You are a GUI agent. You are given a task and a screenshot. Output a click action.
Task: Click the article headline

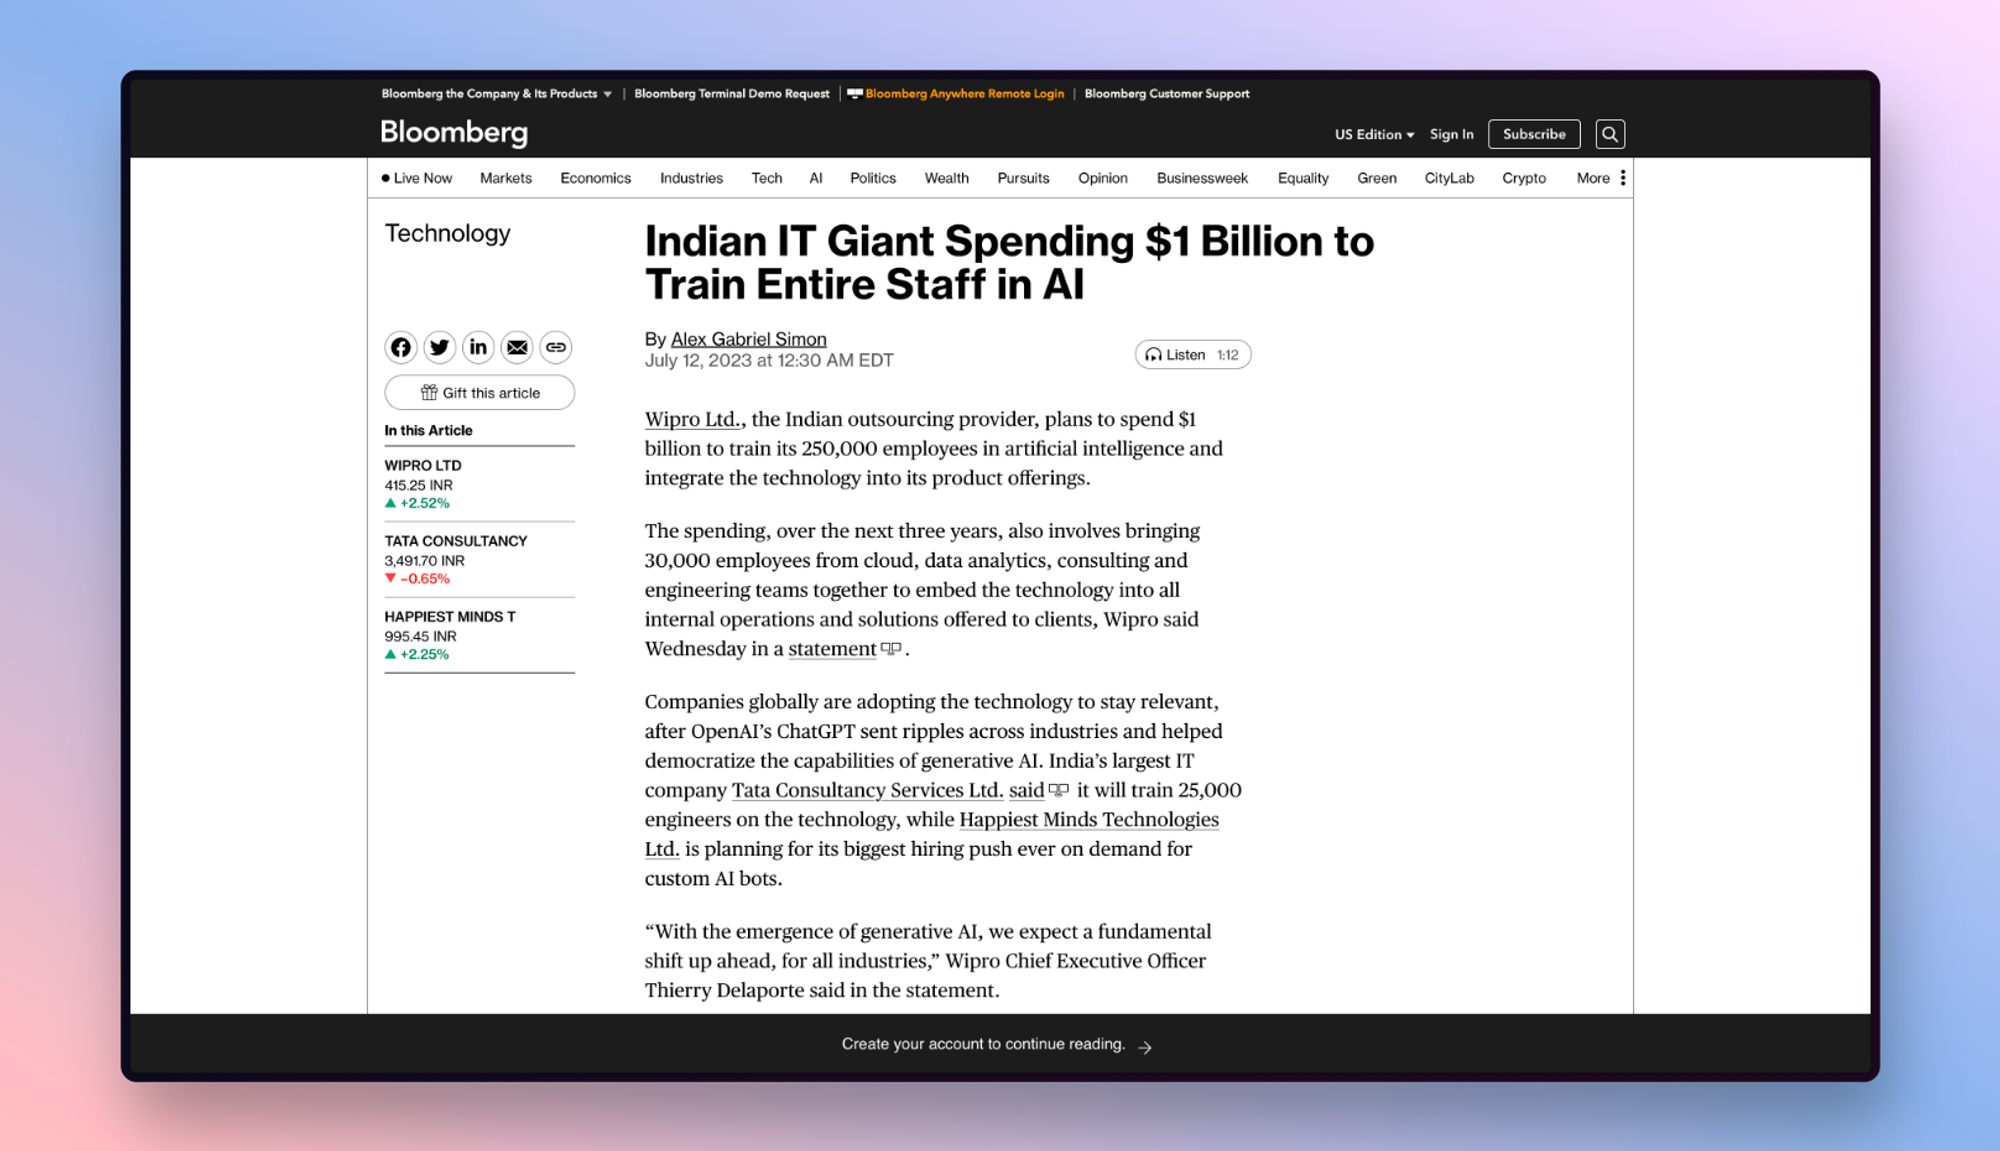click(1009, 263)
